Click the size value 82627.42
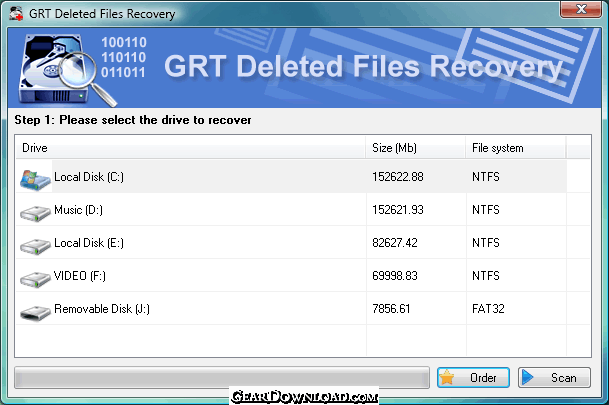 395,243
